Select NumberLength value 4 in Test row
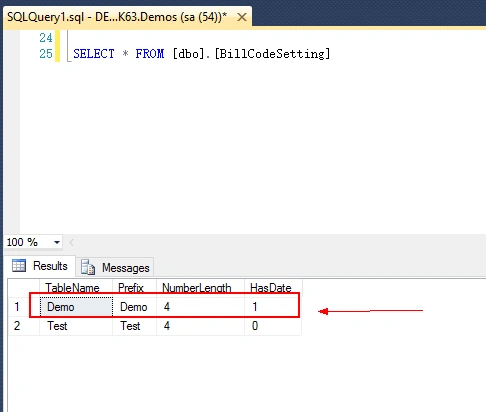 click(200, 326)
